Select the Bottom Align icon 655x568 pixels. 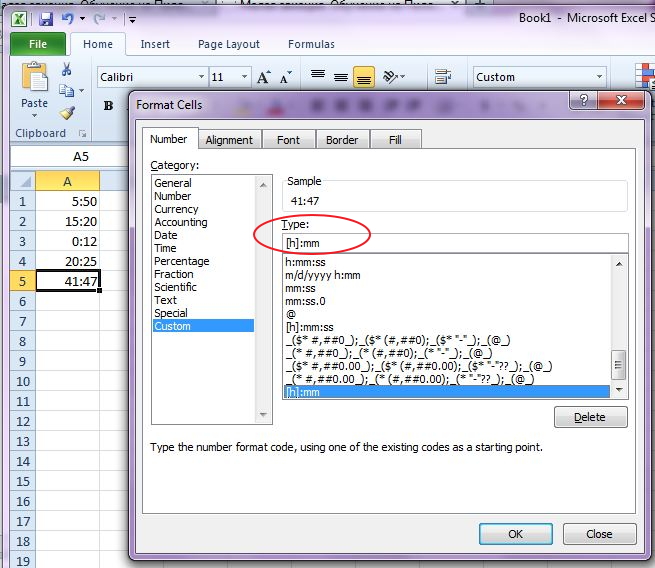coord(363,77)
